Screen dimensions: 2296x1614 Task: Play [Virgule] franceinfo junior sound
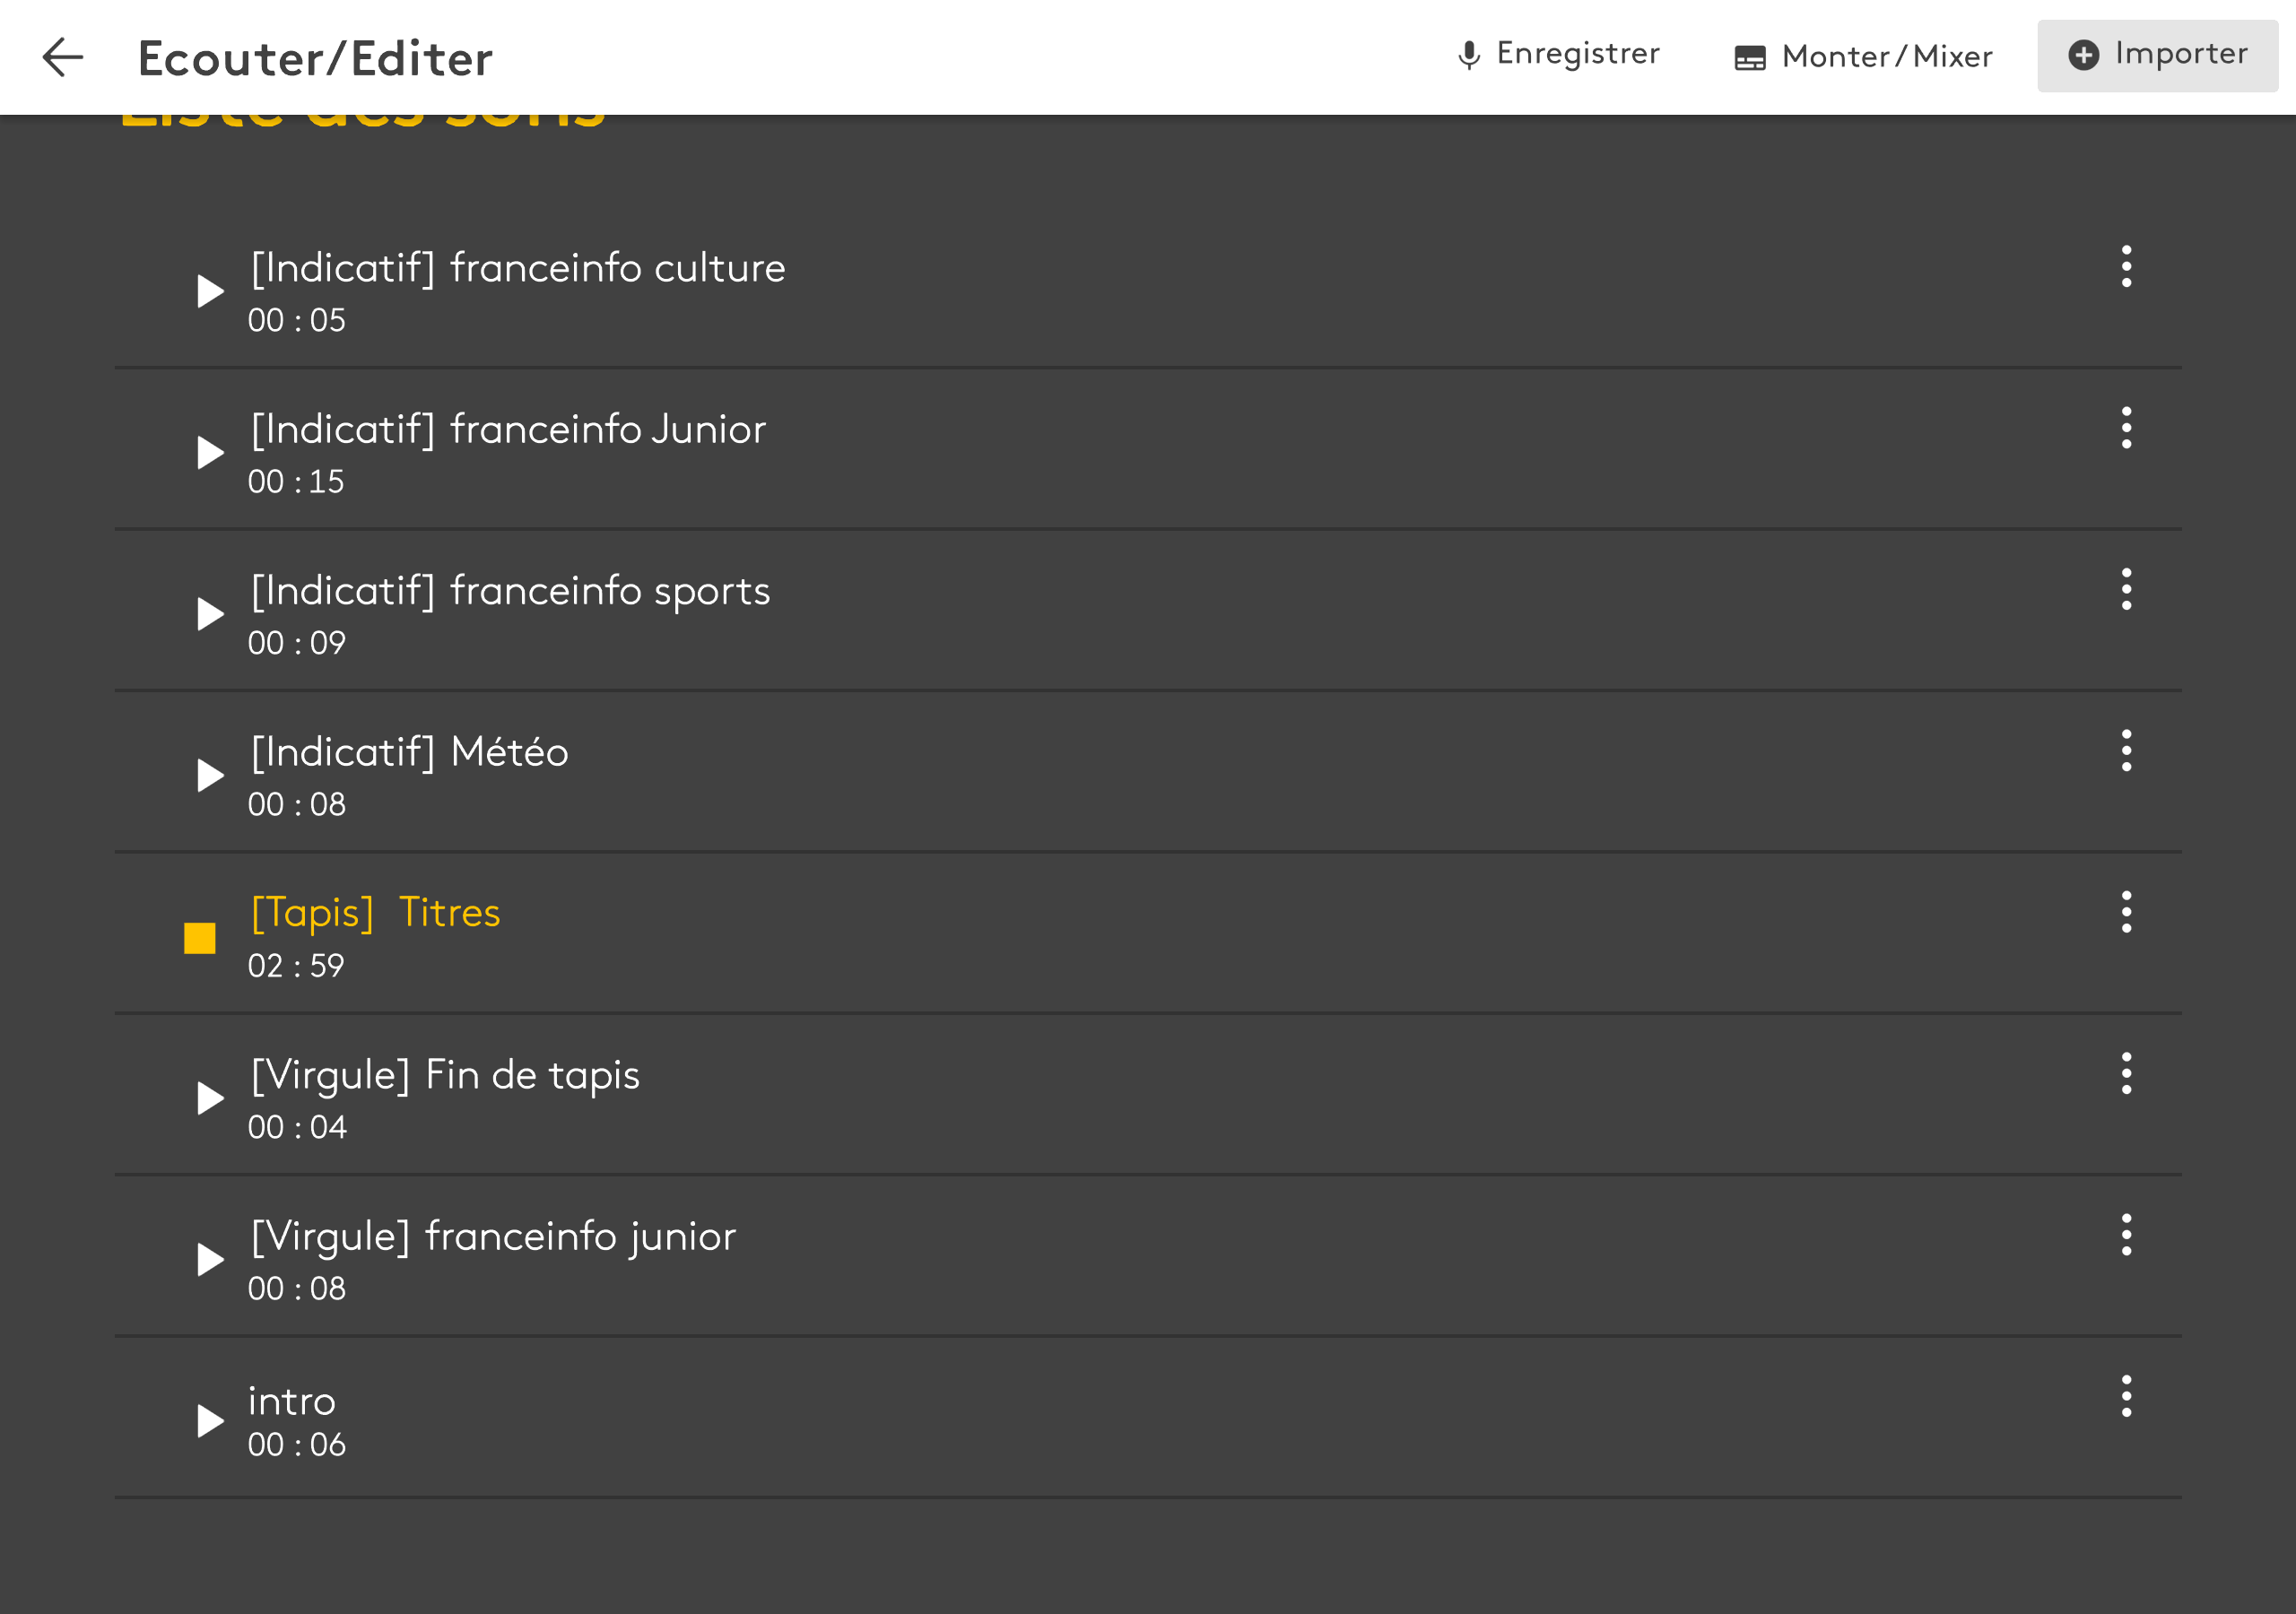point(210,1259)
